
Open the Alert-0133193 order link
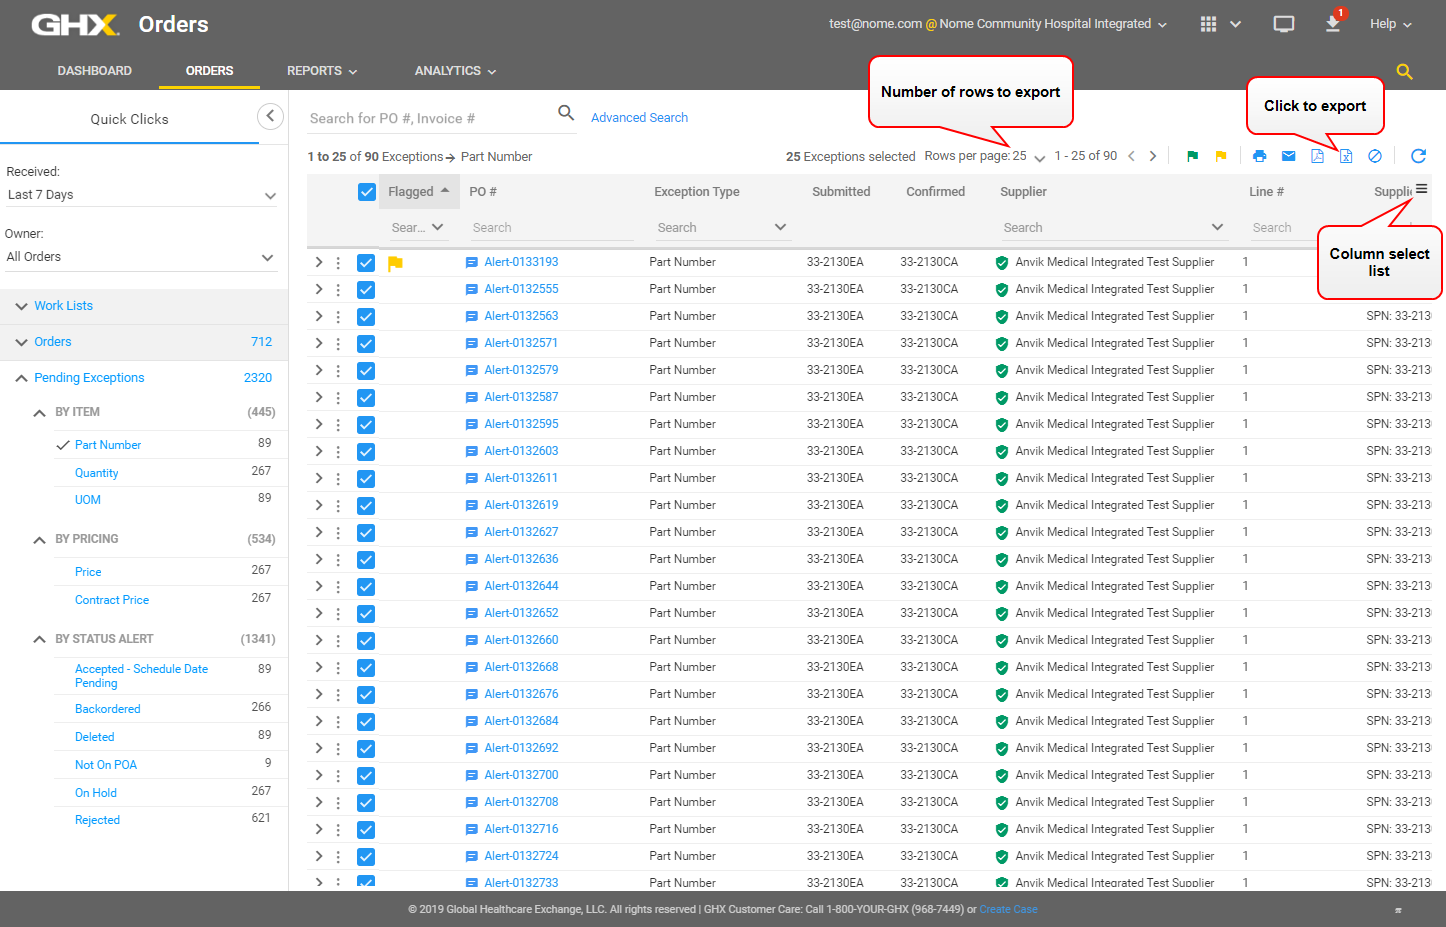521,262
